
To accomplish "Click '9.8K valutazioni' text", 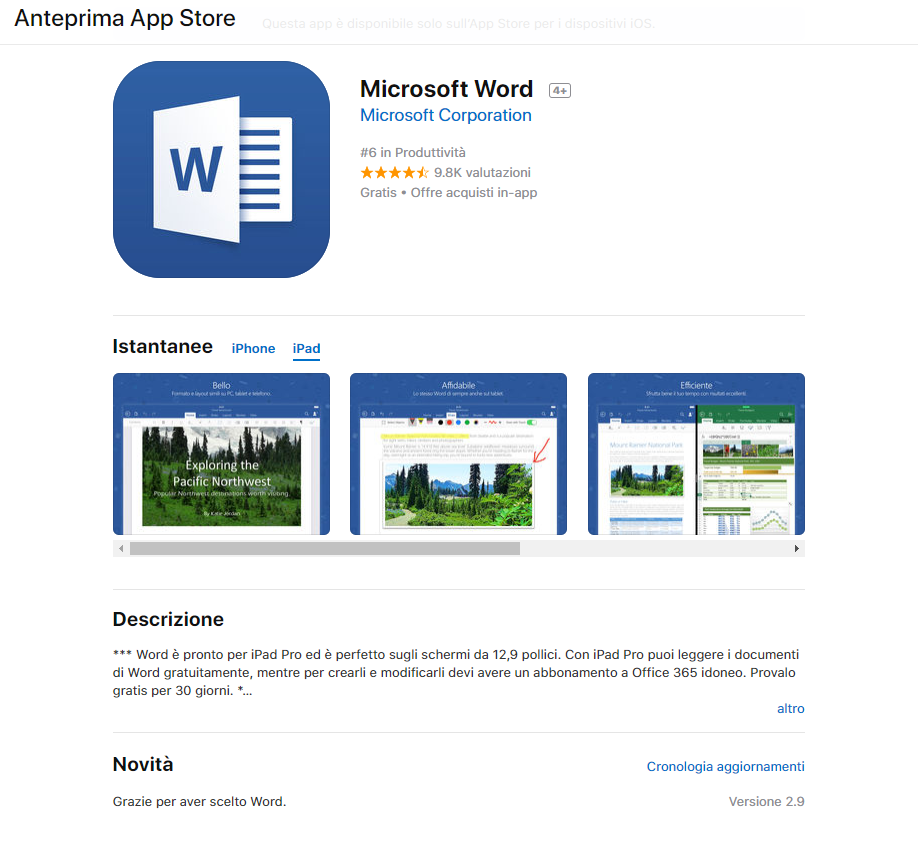I will pyautogui.click(x=482, y=173).
